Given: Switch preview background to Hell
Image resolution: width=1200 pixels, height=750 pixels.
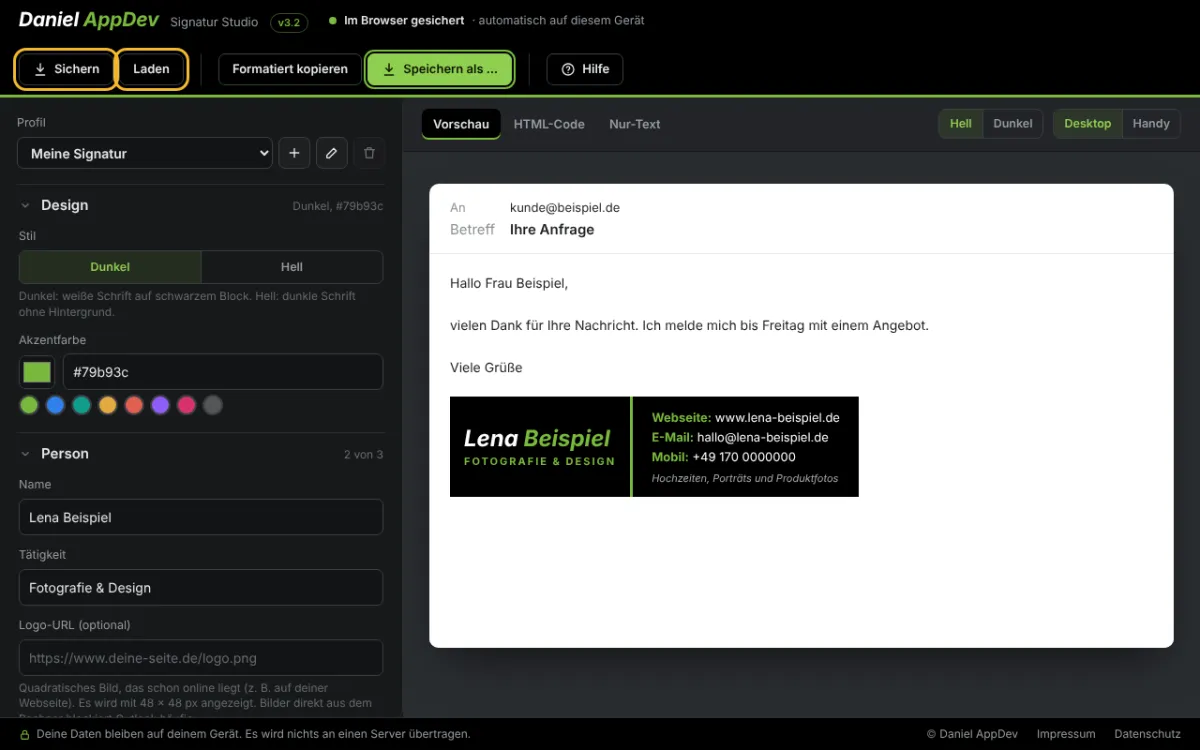Looking at the screenshot, I should (x=961, y=124).
